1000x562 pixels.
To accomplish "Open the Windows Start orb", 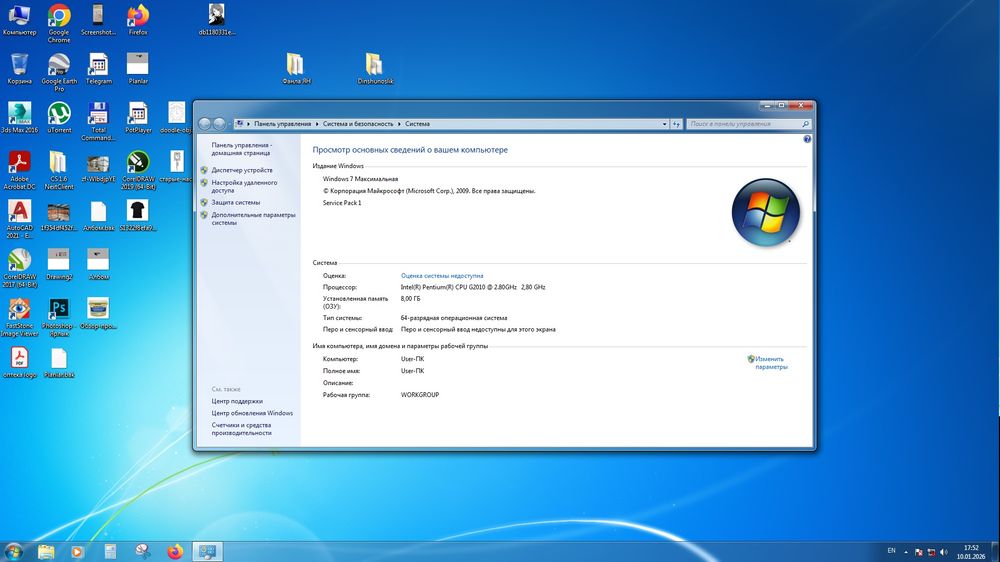I will (14, 551).
